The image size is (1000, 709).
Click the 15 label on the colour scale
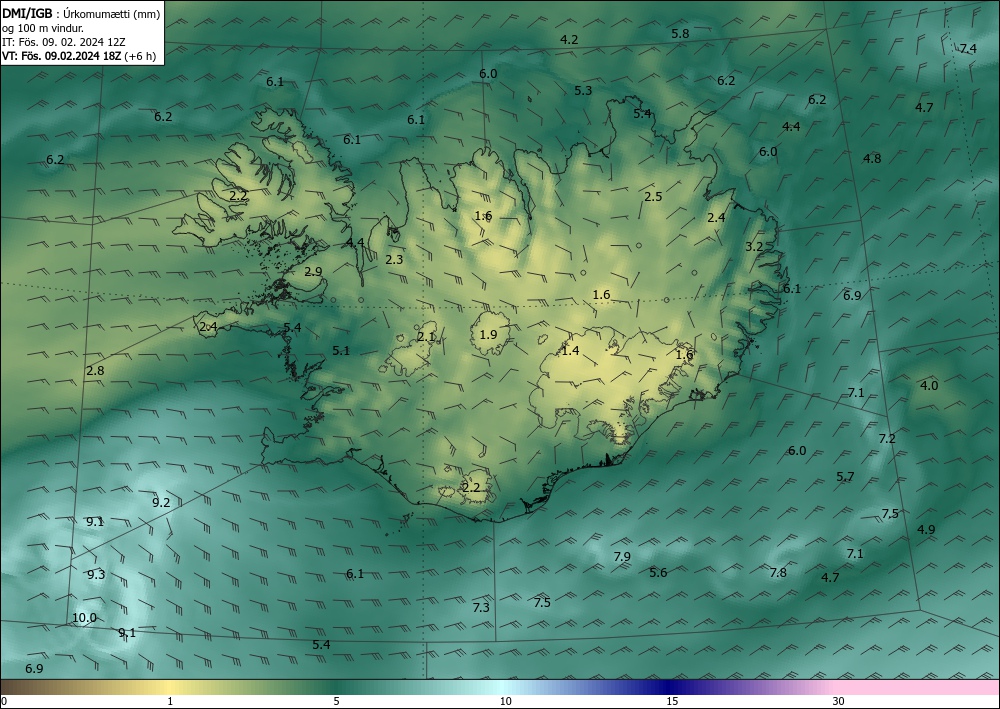coord(672,701)
